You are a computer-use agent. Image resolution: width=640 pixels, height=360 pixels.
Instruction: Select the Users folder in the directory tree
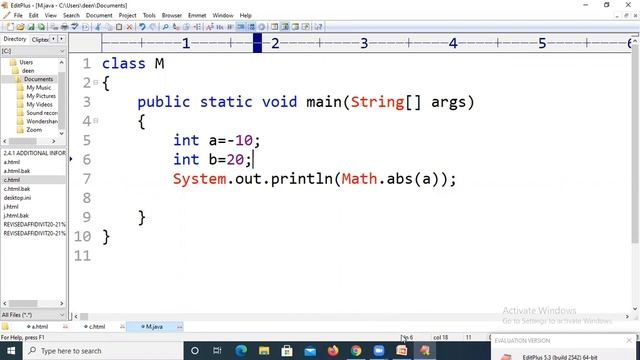click(26, 62)
